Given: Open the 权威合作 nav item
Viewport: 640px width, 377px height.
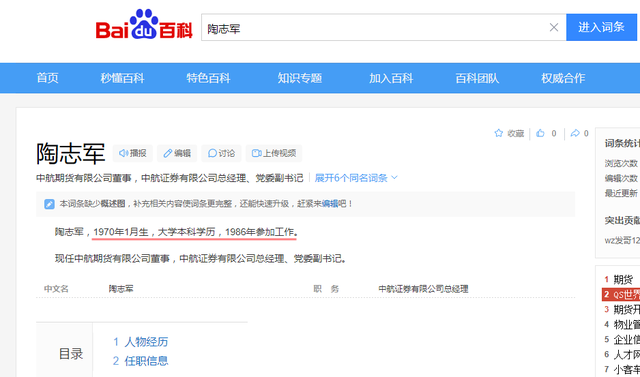Looking at the screenshot, I should click(563, 78).
